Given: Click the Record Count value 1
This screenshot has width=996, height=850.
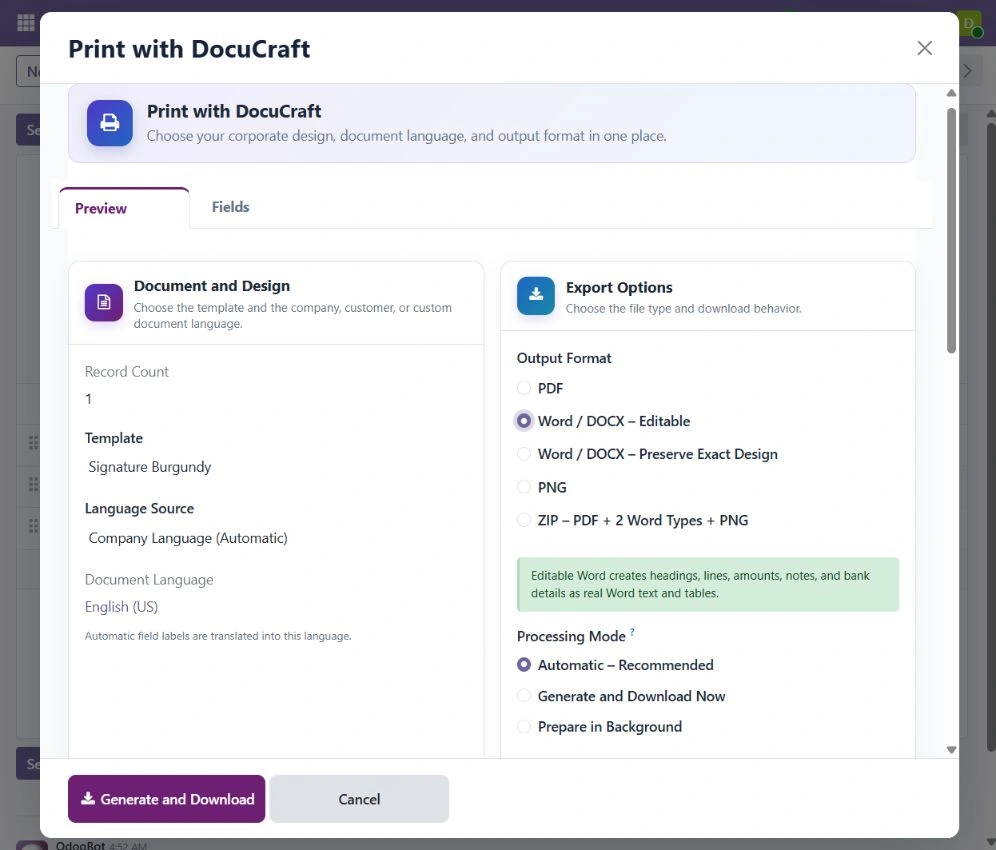Looking at the screenshot, I should click(x=88, y=399).
